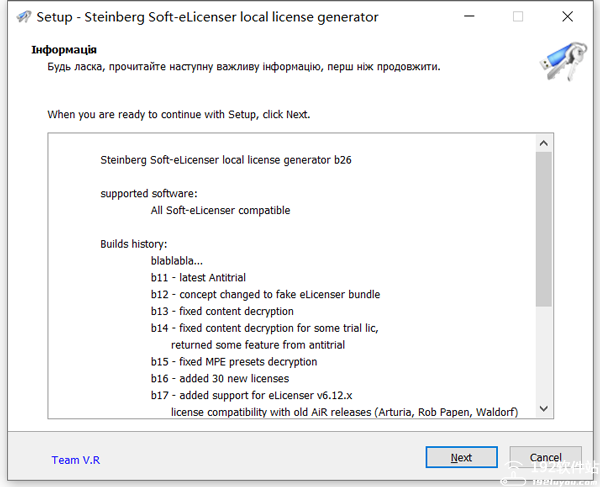This screenshot has width=600, height=487.
Task: Click the disabled maximize window button
Action: [x=518, y=16]
